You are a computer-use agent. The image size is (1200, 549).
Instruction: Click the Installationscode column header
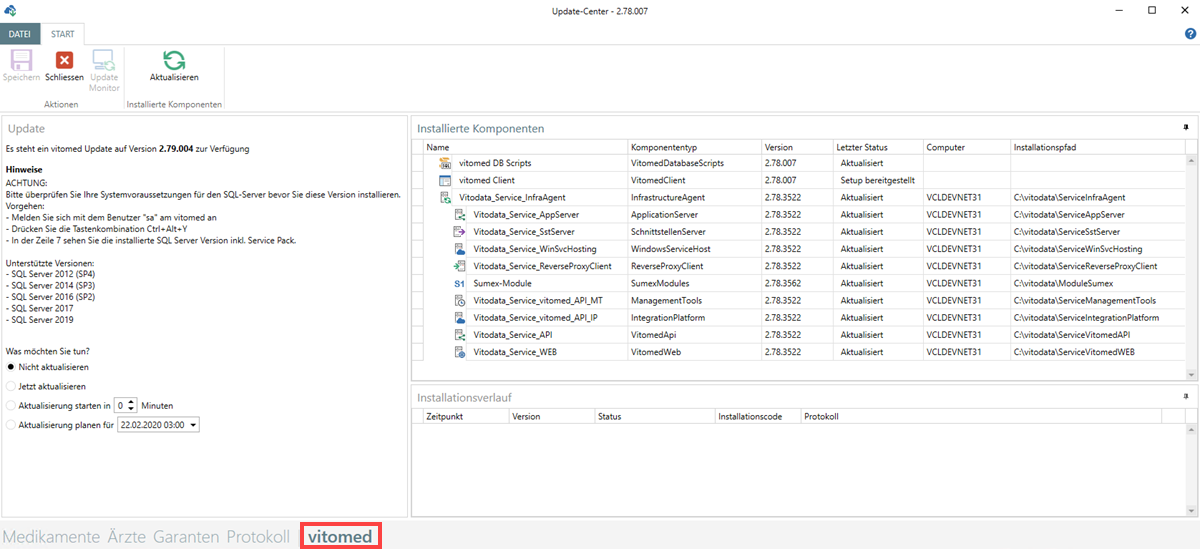click(757, 415)
